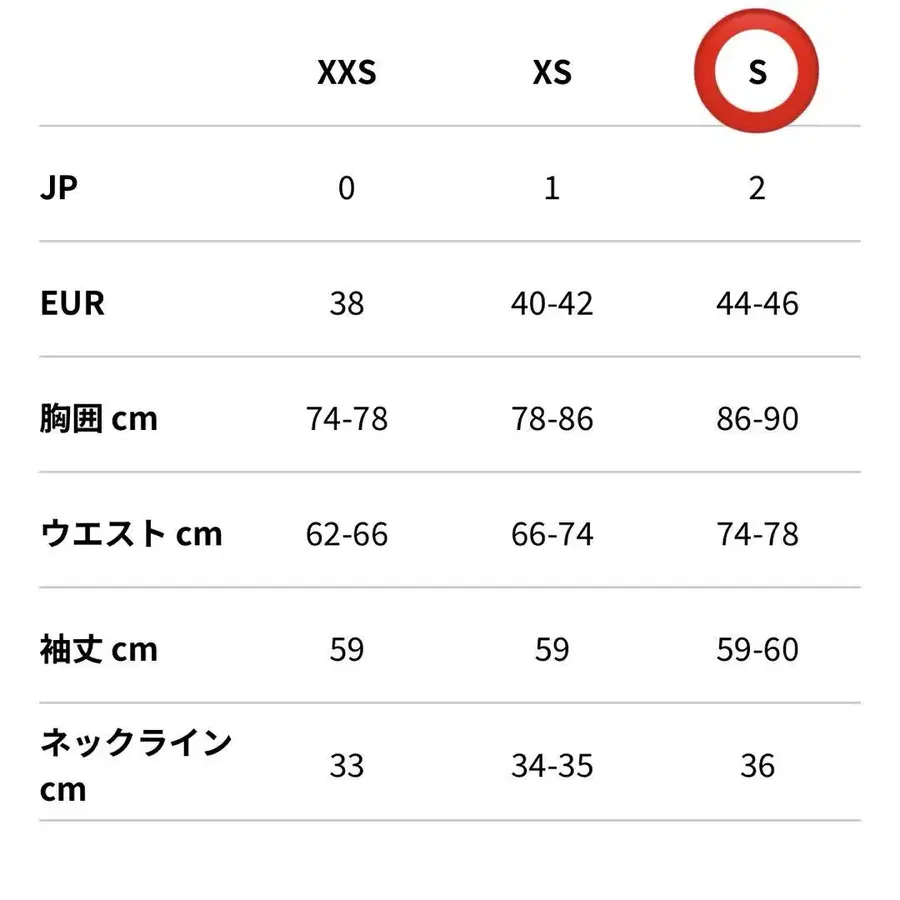900x900 pixels.
Task: Click the JP row label
Action: pos(59,187)
